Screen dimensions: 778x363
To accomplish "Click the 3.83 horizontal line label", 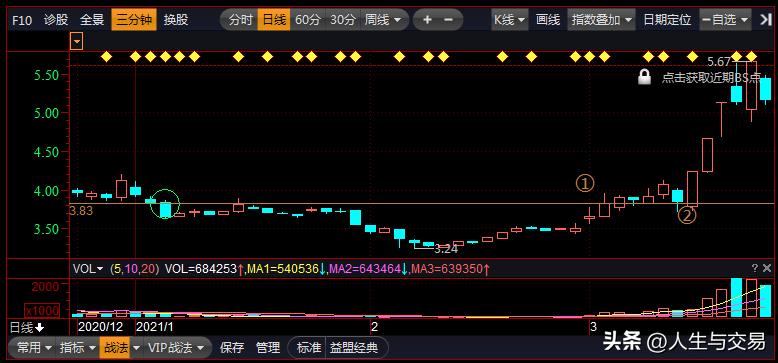I will (81, 211).
